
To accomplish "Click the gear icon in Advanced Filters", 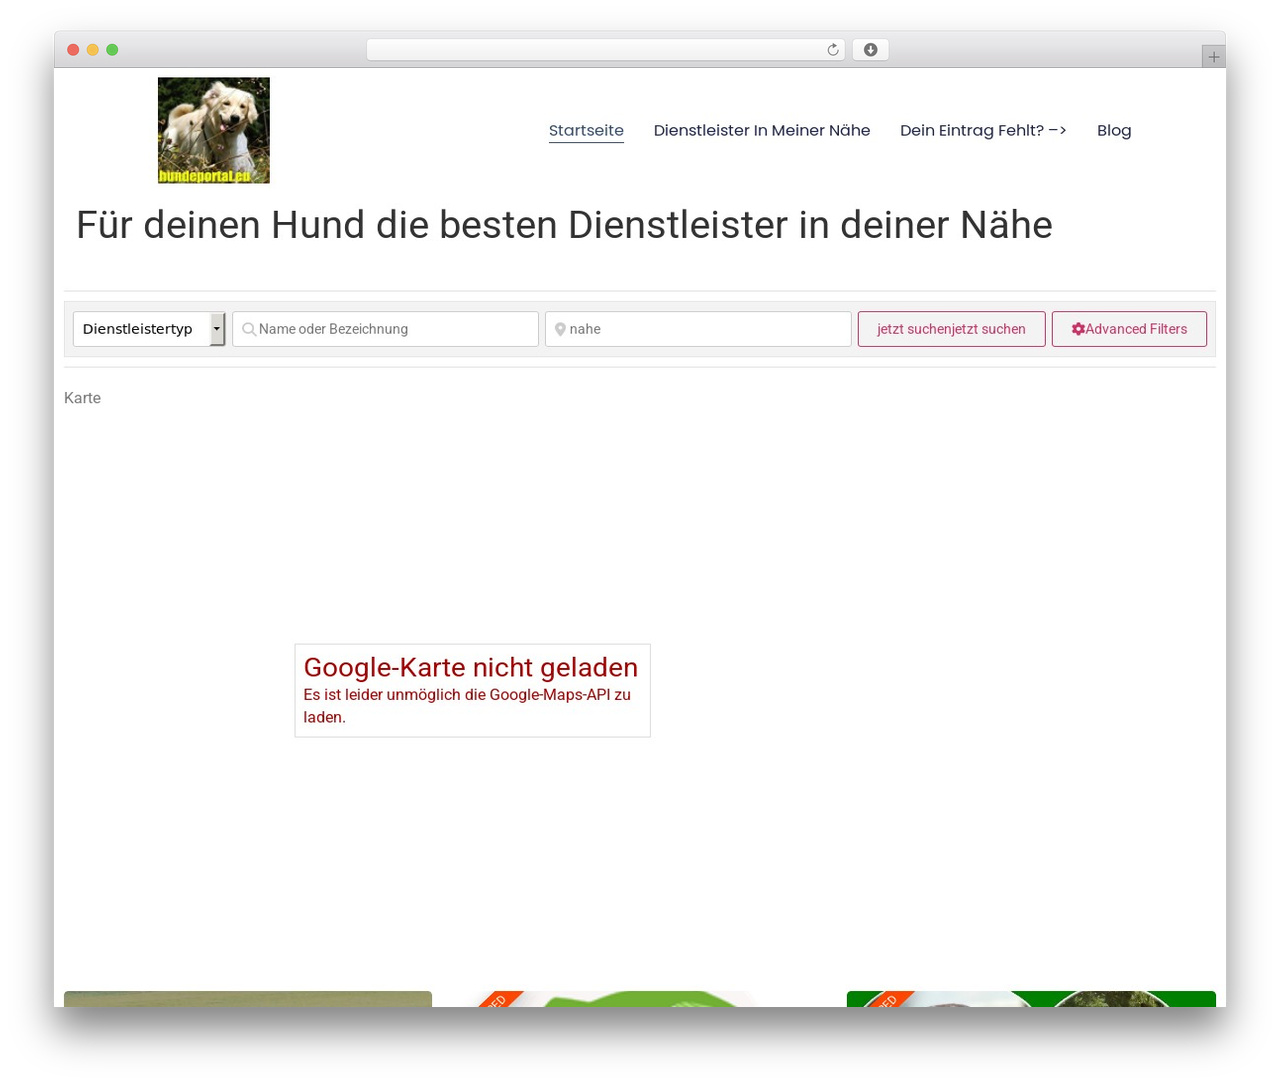I will pos(1078,329).
